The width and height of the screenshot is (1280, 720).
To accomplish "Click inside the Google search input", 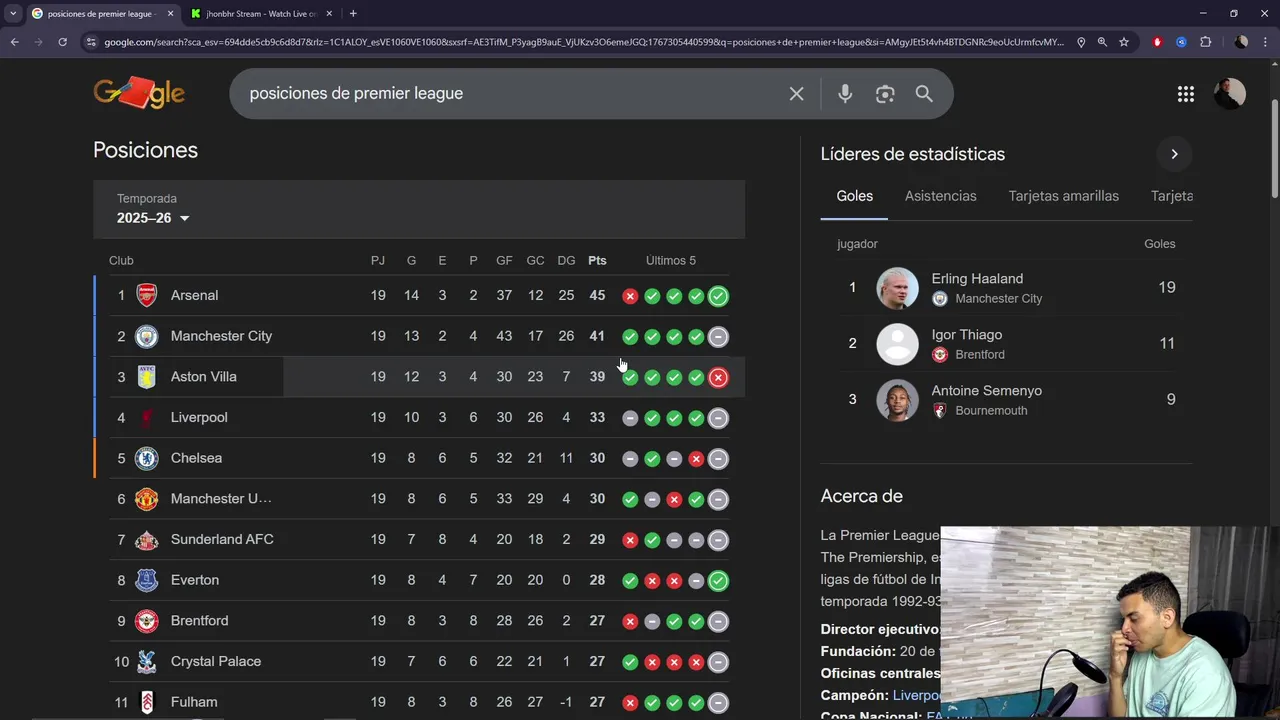I will 510,93.
